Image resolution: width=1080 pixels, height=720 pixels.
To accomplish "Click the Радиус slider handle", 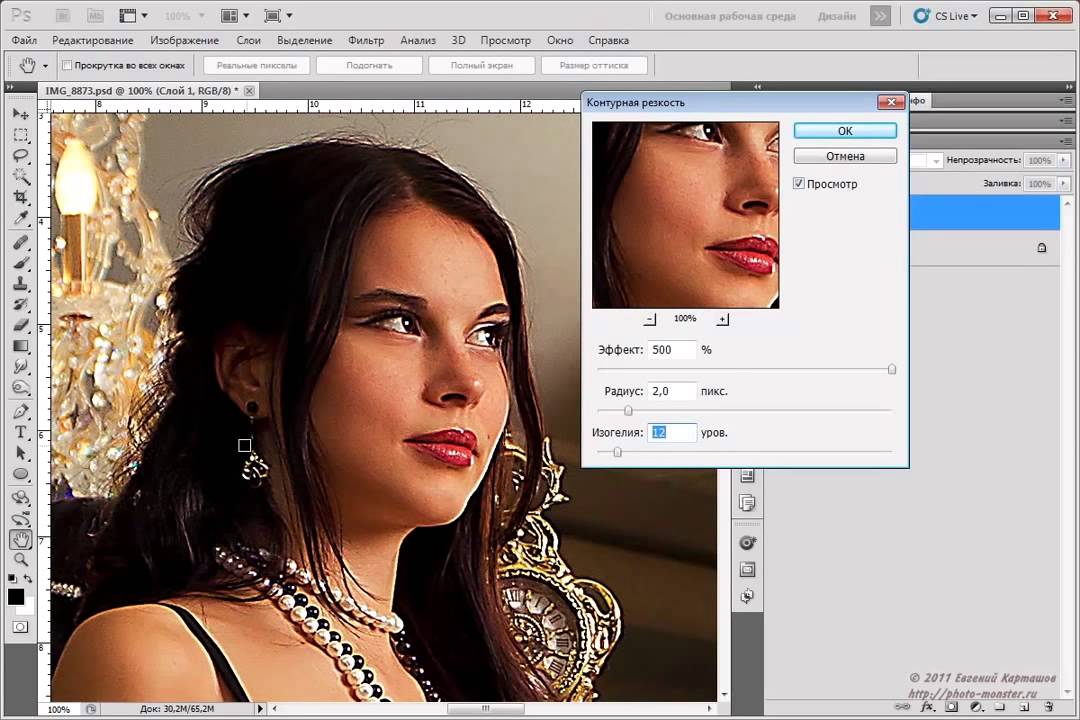I will pyautogui.click(x=628, y=410).
